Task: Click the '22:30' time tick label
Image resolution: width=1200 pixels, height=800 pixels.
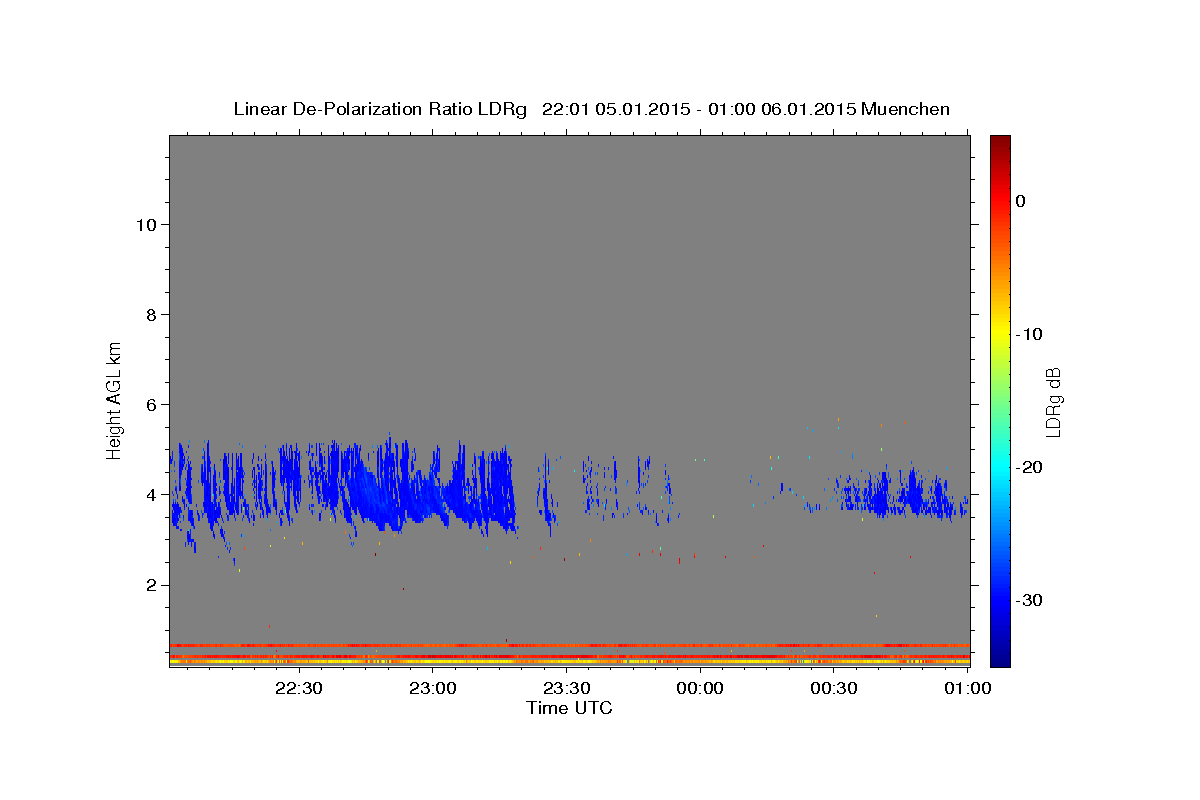Action: (298, 688)
